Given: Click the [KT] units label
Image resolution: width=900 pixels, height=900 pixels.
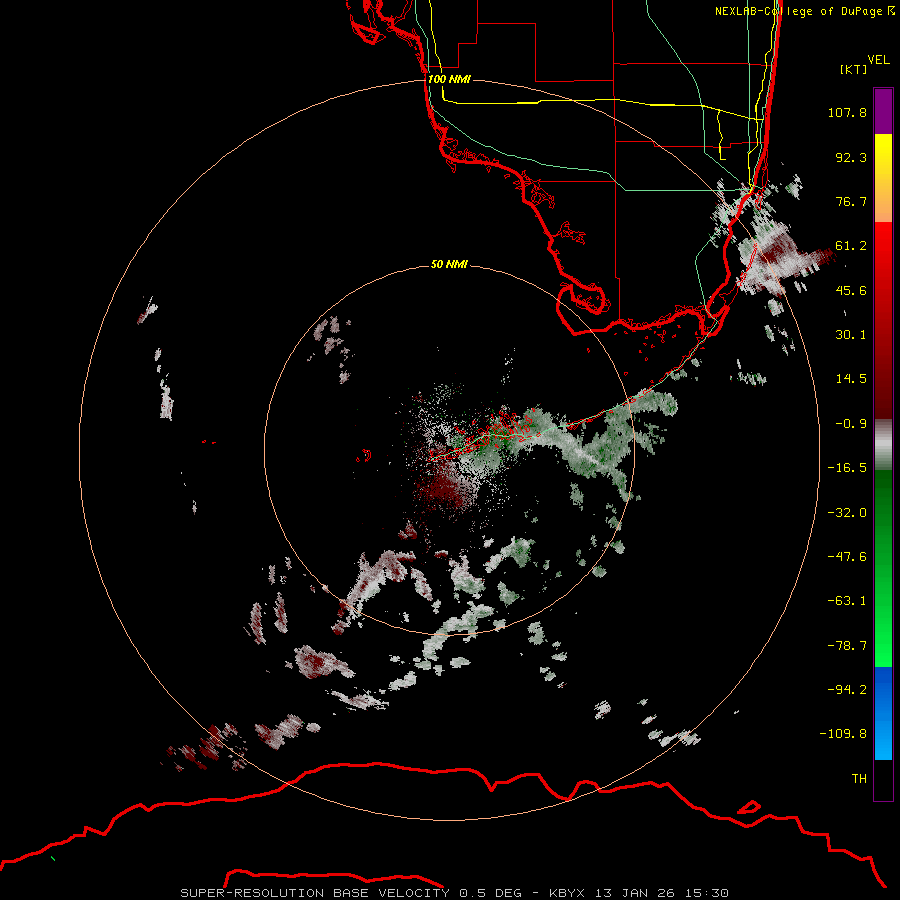Looking at the screenshot, I should coord(854,69).
